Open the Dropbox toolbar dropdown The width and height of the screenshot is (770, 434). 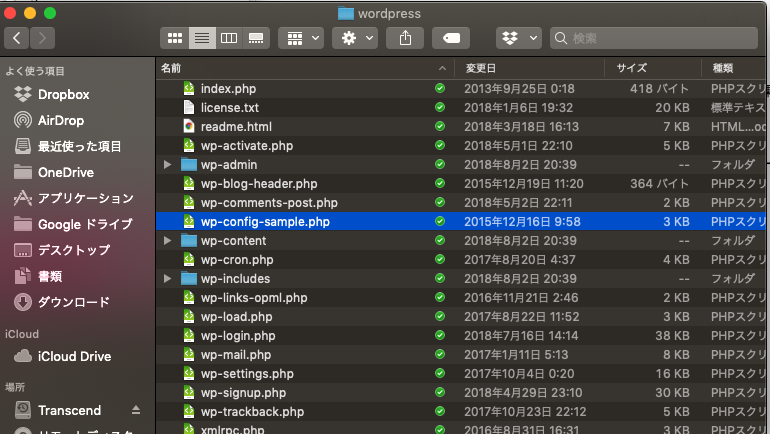519,38
